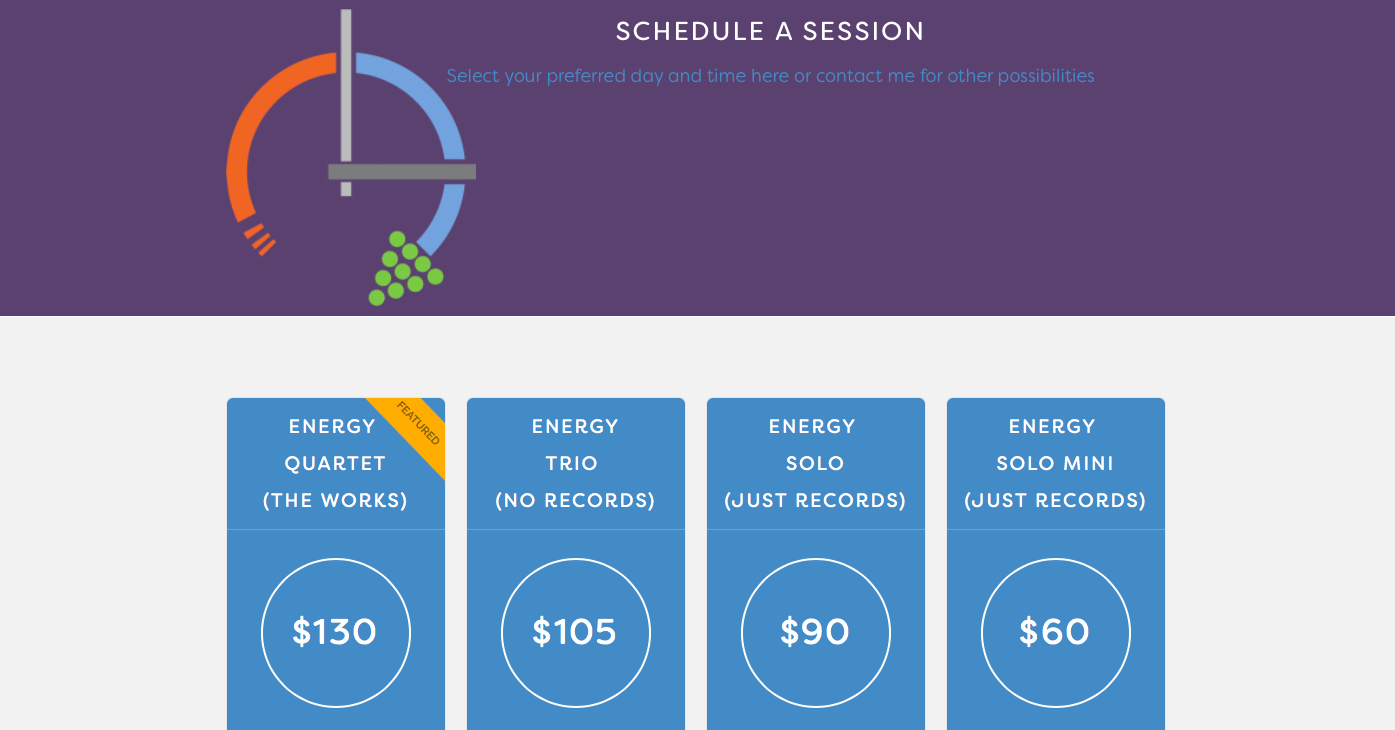Viewport: 1395px width, 730px height.
Task: Open the Energy Trio (No Records) header
Action: 576,463
